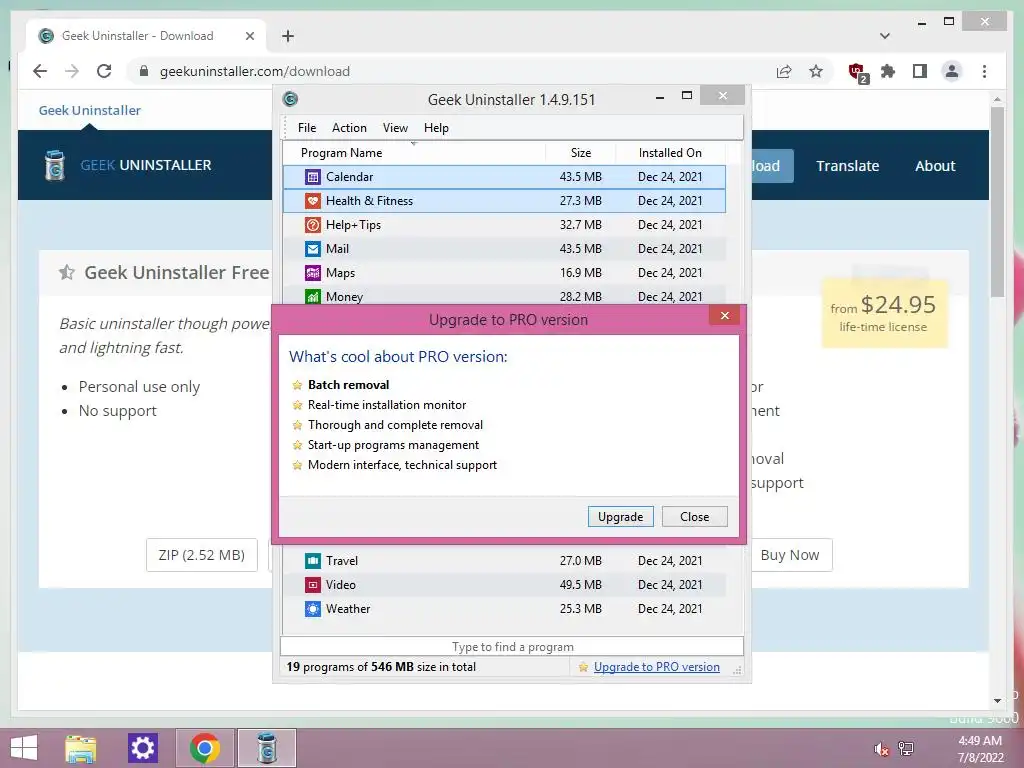Viewport: 1024px width, 768px height.
Task: Click Geek Uninstaller window title icon
Action: pyautogui.click(x=290, y=99)
